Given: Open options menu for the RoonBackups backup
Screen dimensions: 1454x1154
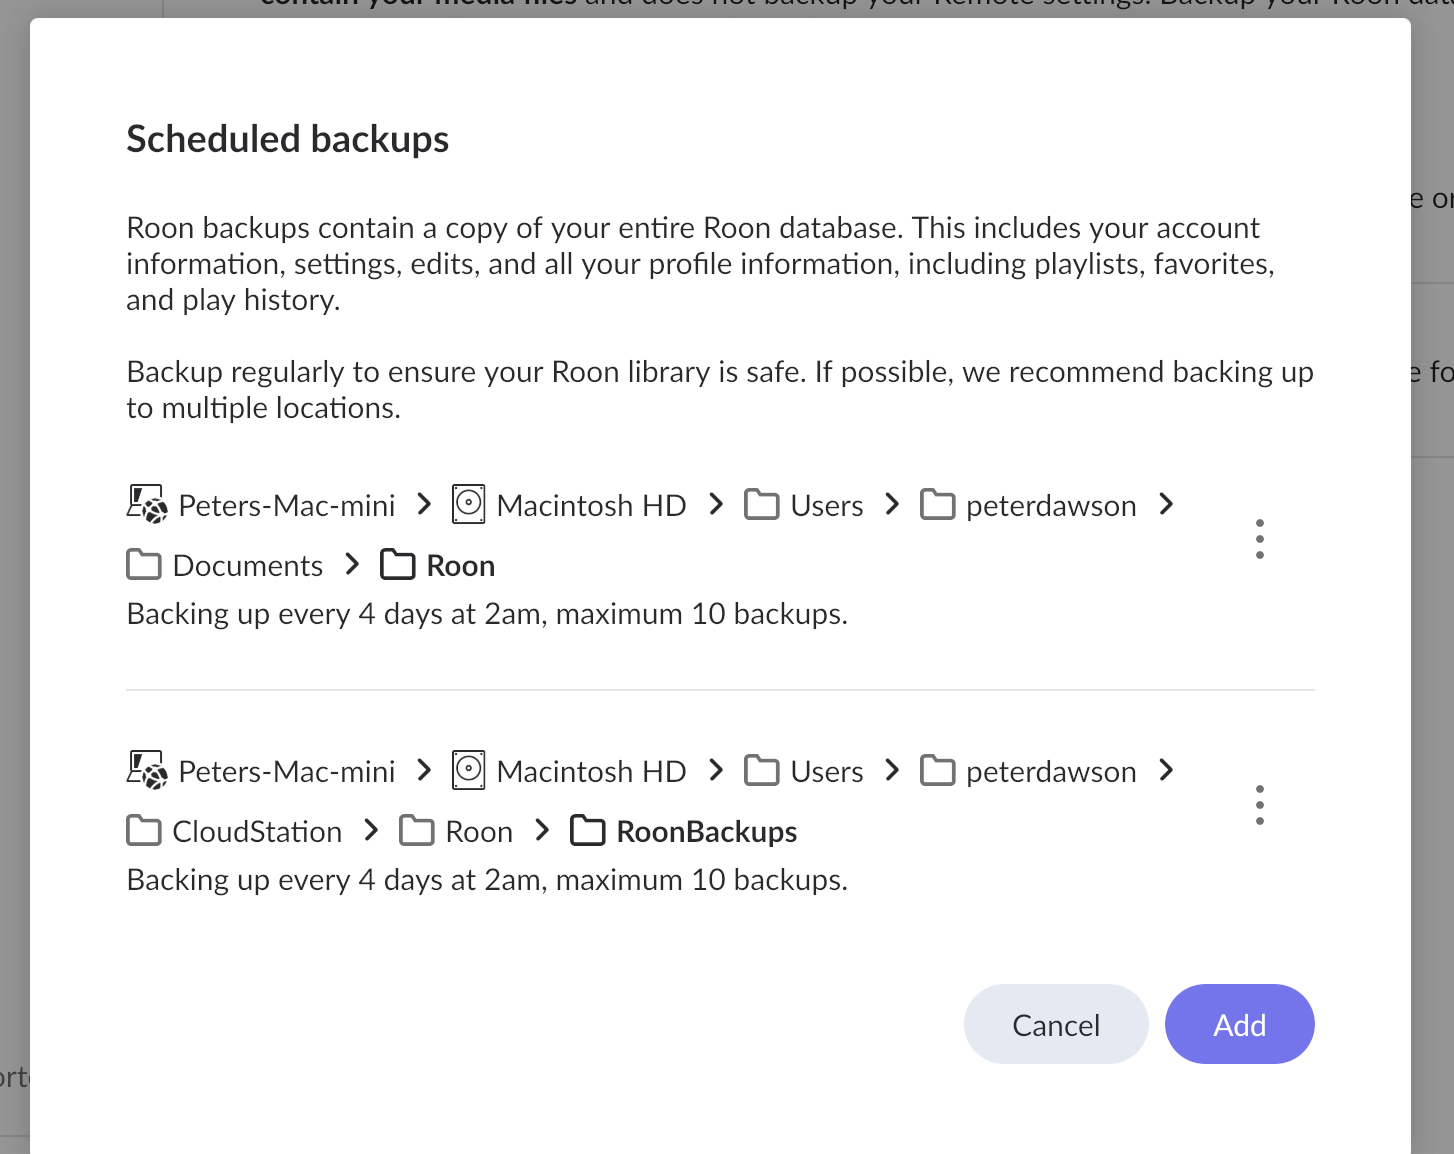Looking at the screenshot, I should (x=1260, y=805).
